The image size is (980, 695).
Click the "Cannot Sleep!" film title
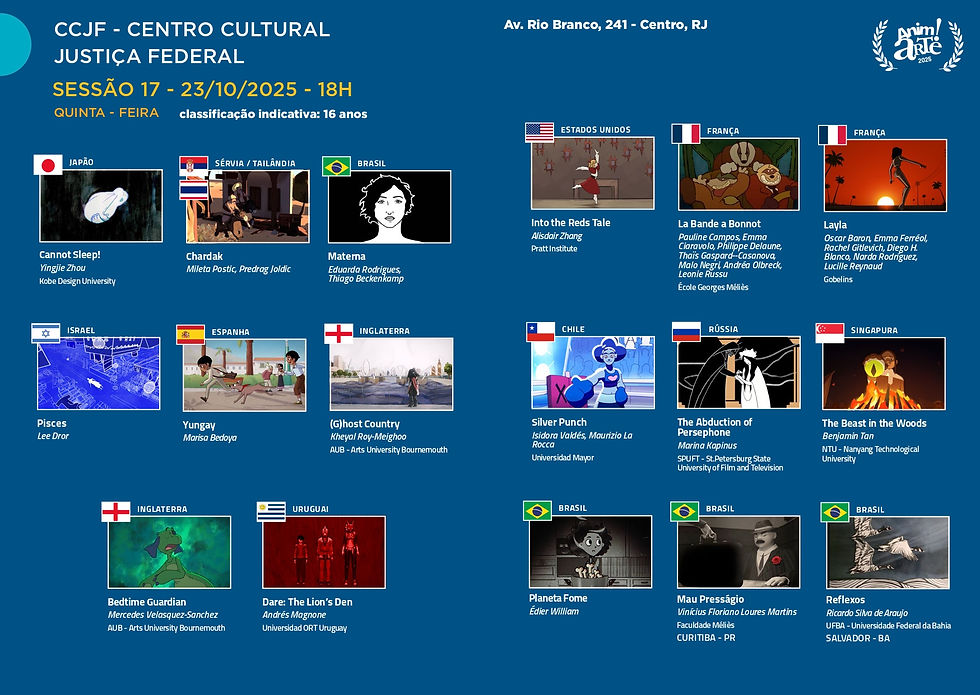point(69,255)
